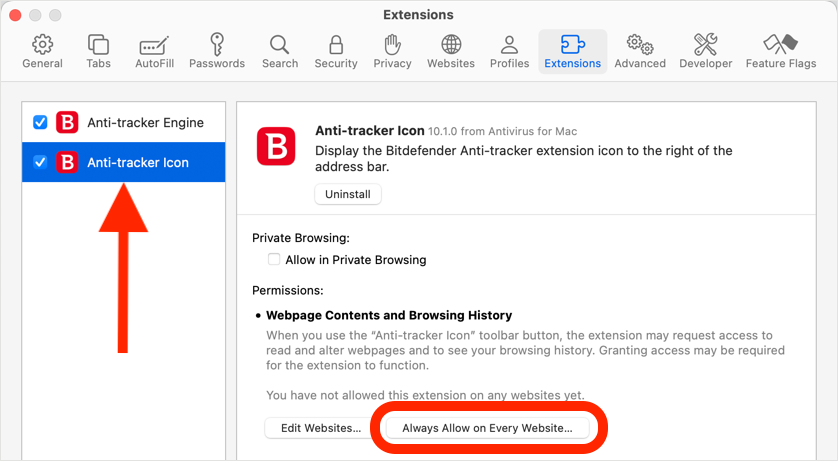Select the Anti-tracker Engine list row
This screenshot has height=461, width=838.
coord(123,122)
